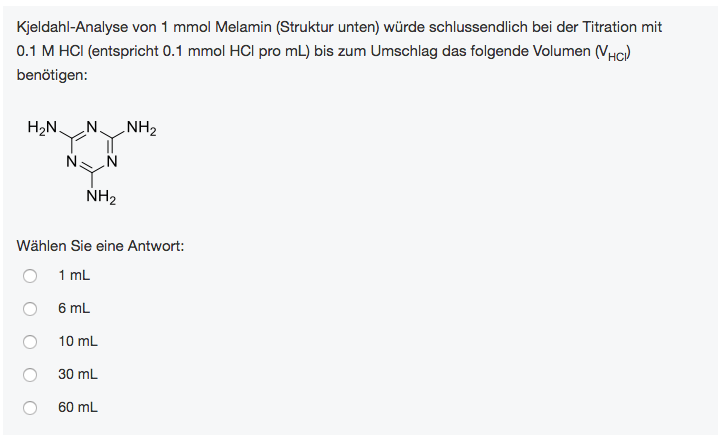
Task: Click the right ring nitrogen of the triazine
Action: [x=112, y=161]
